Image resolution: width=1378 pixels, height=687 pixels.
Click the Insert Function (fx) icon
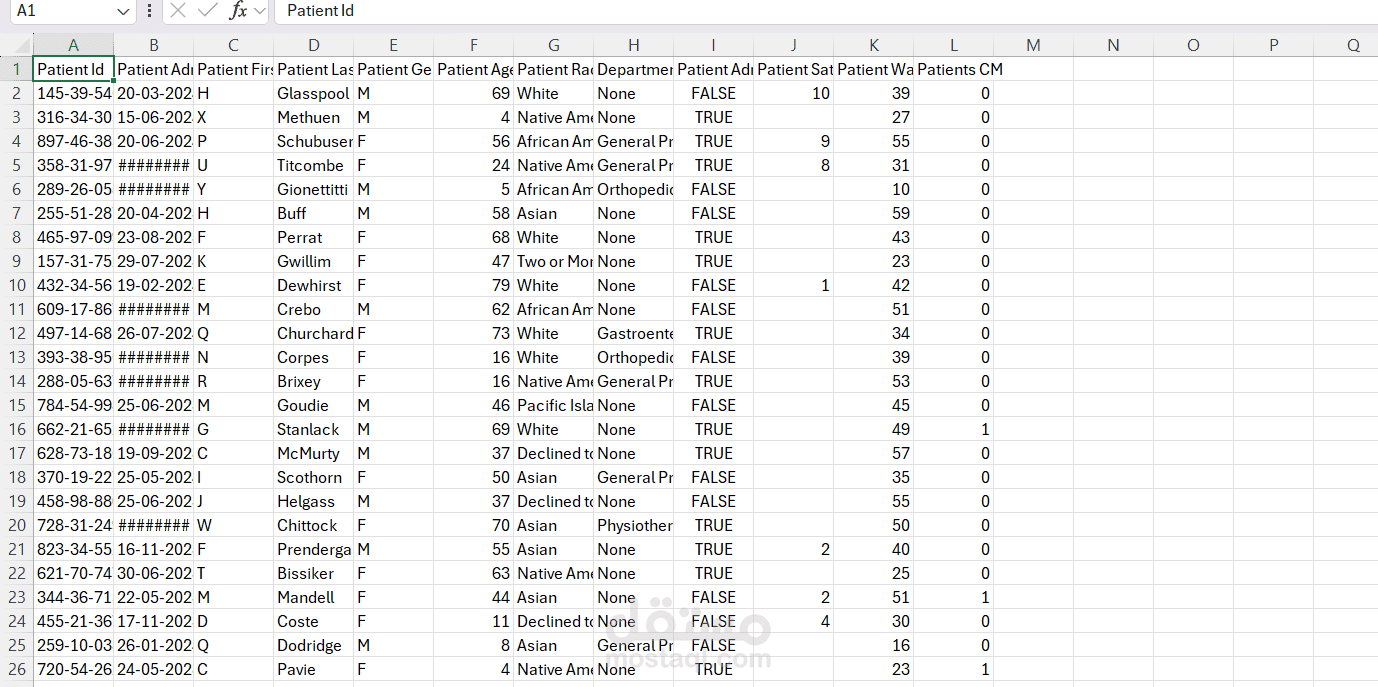coord(240,11)
